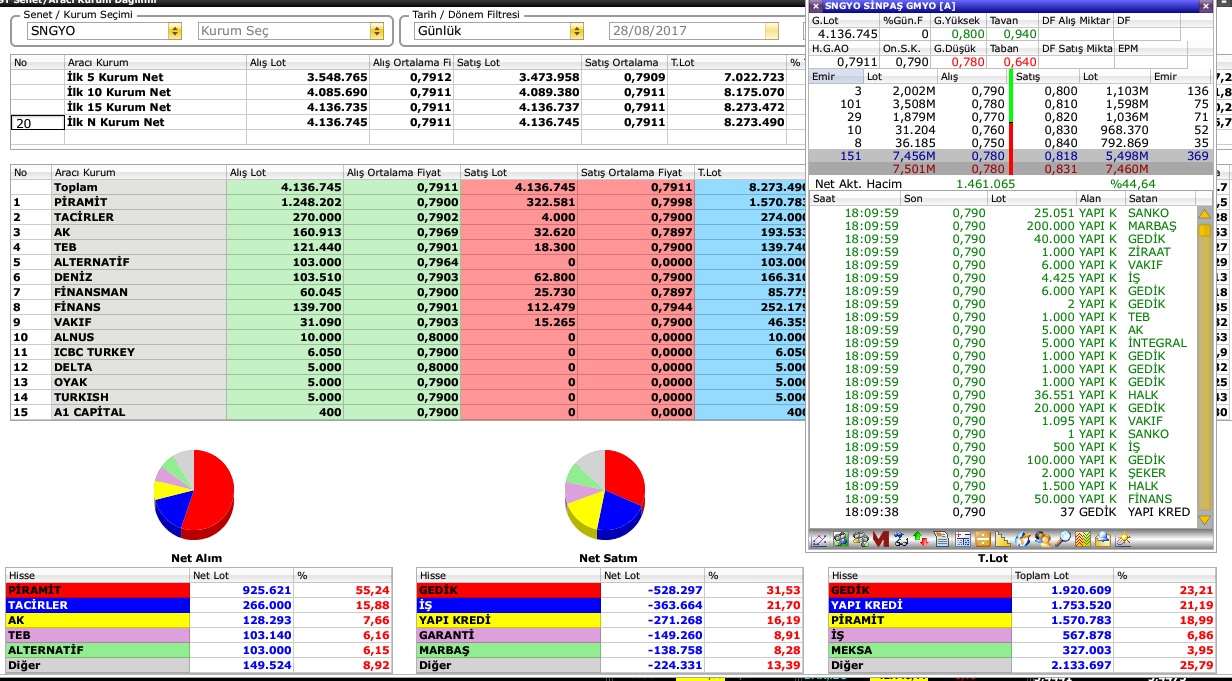Click the Alan column header
This screenshot has height=681, width=1232.
(1100, 199)
